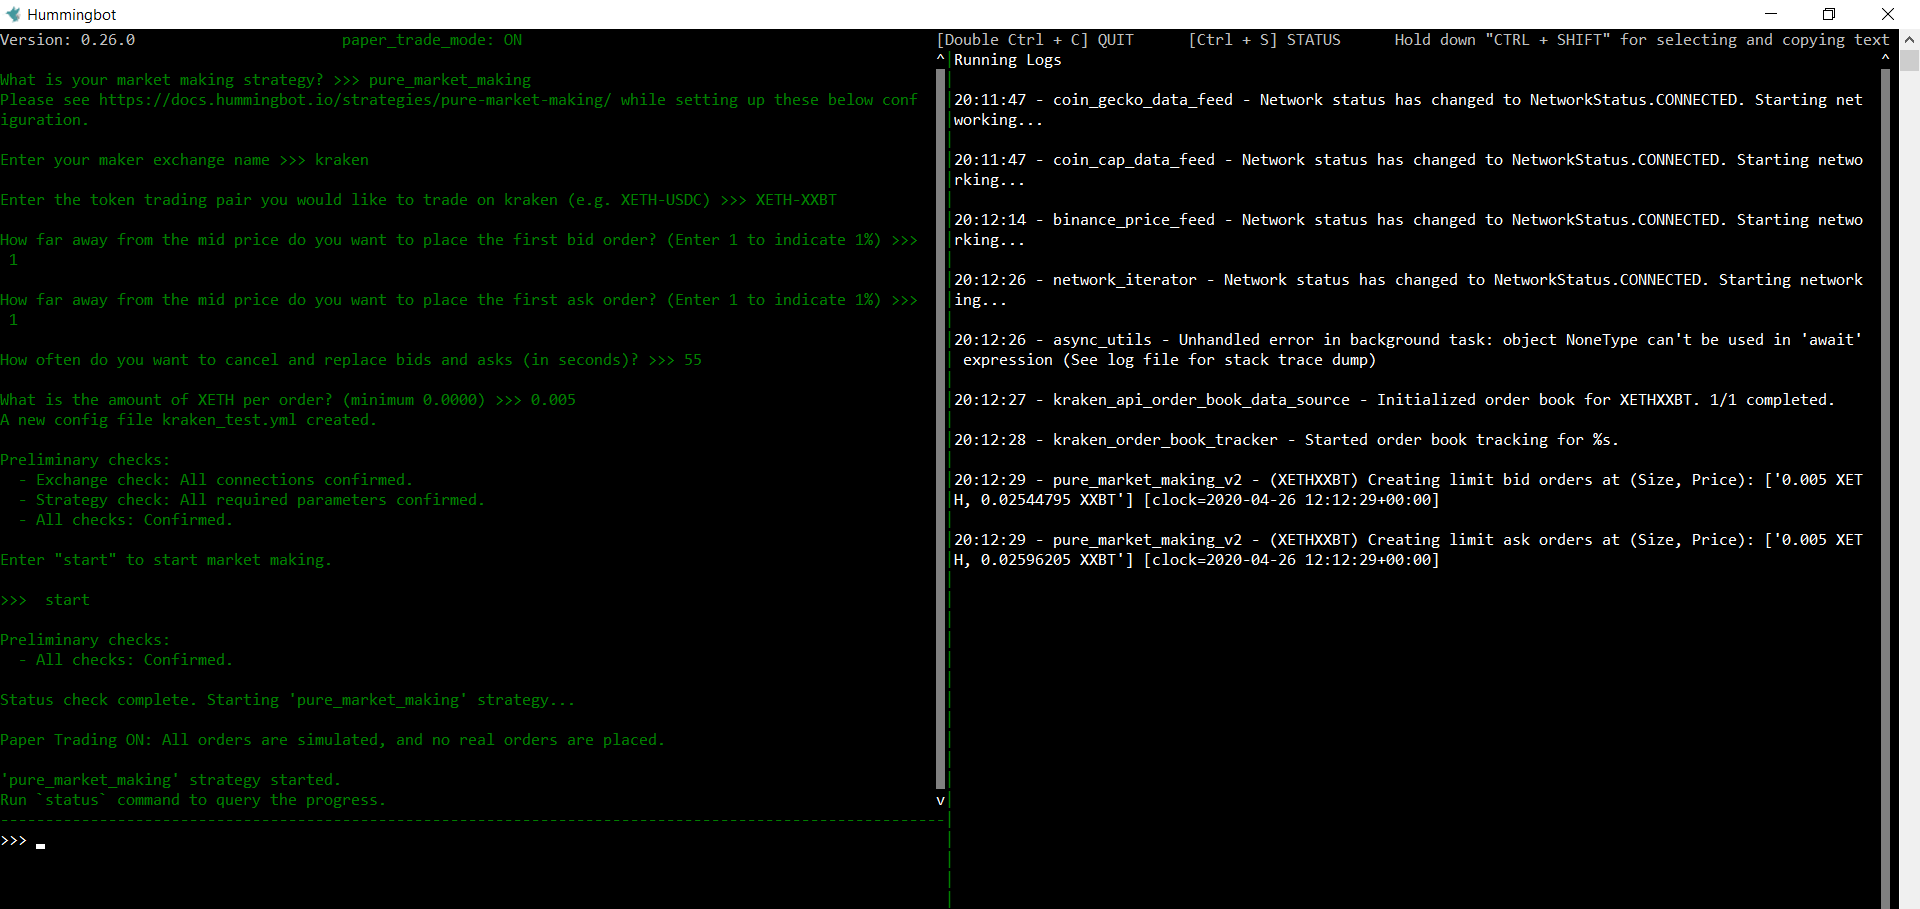1920x909 pixels.
Task: Select the Double Ctrl + C QUIT label
Action: (1035, 40)
